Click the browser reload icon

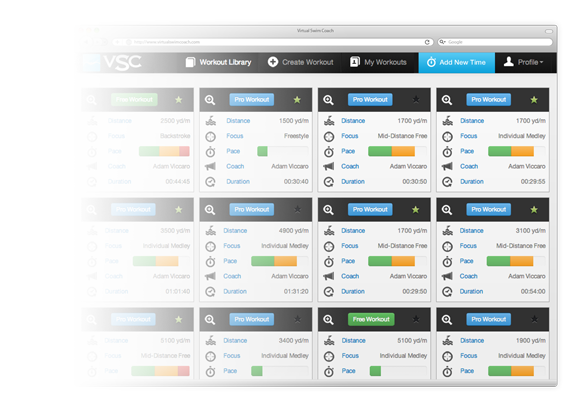(427, 42)
